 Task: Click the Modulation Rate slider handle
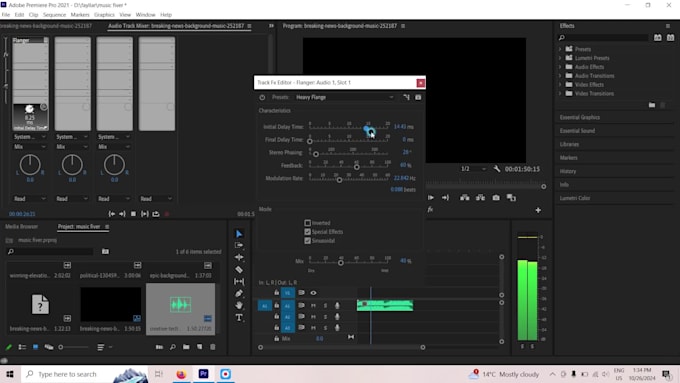point(339,180)
